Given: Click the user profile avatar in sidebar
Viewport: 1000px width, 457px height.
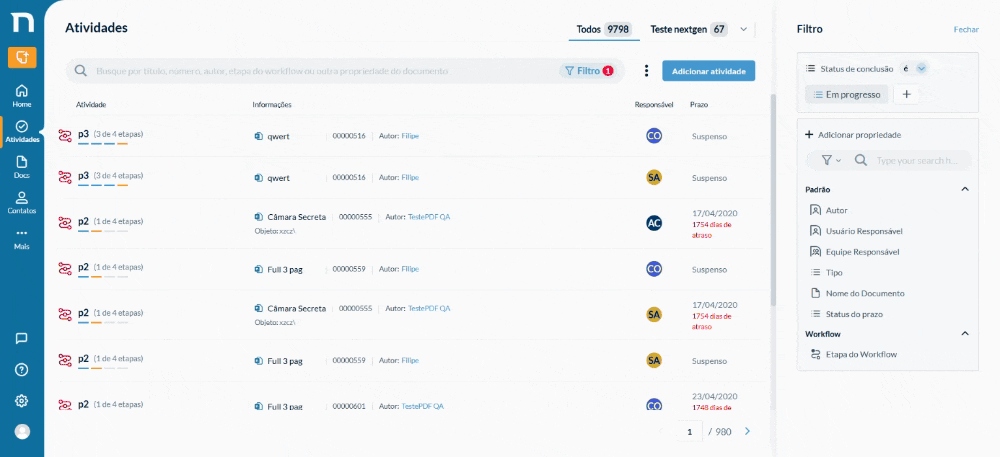Looking at the screenshot, I should (22, 432).
